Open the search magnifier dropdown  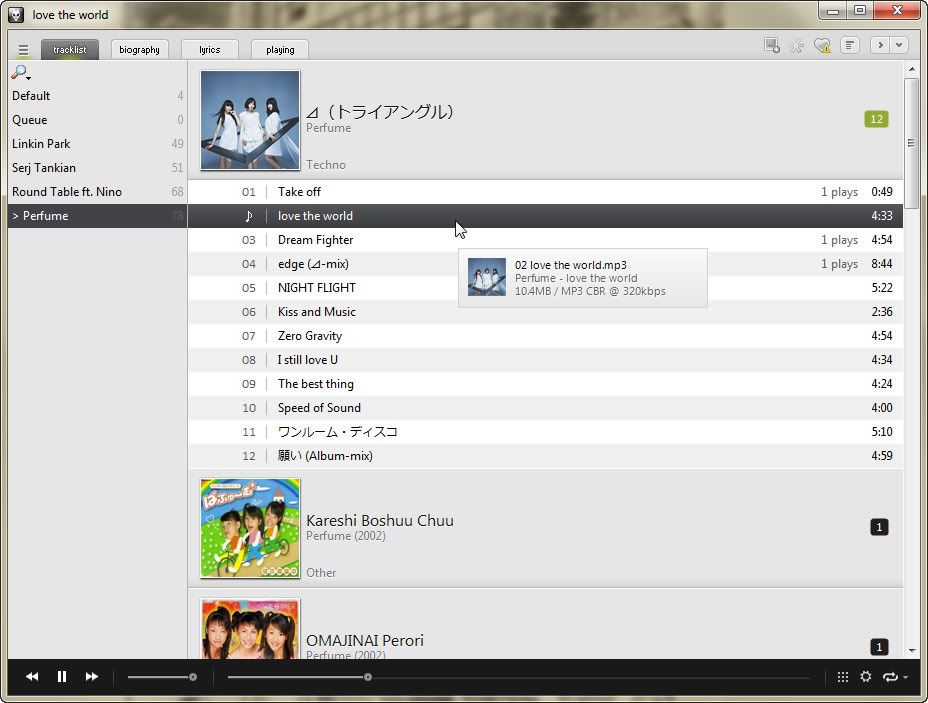click(20, 73)
